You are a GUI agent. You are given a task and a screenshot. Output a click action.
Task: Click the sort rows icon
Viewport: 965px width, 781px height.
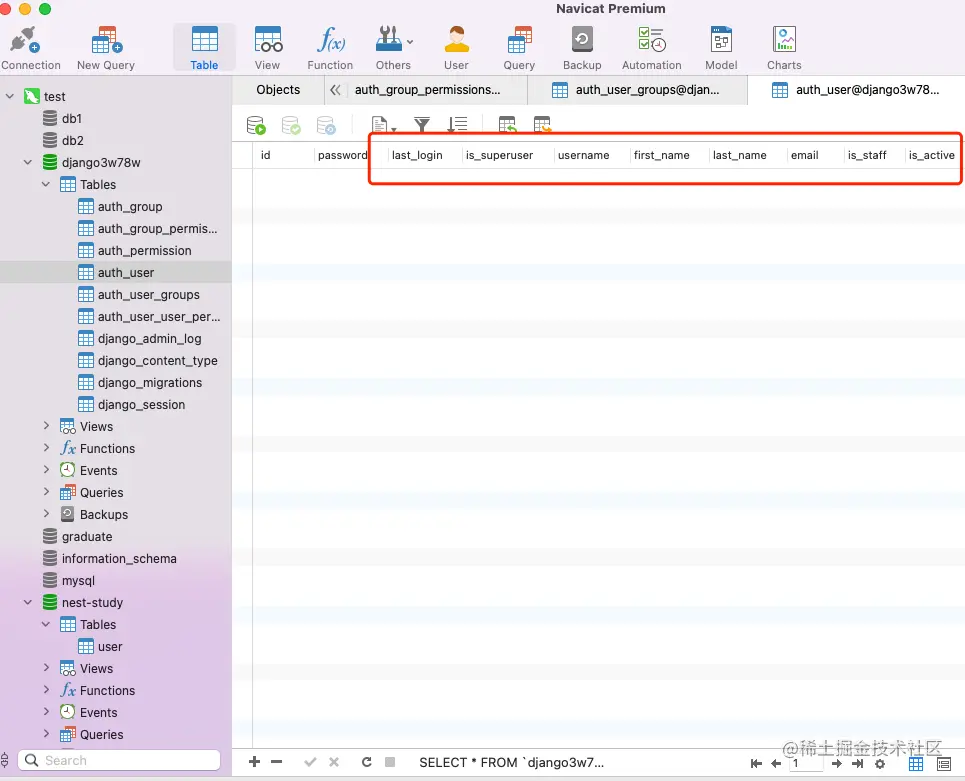pos(457,125)
